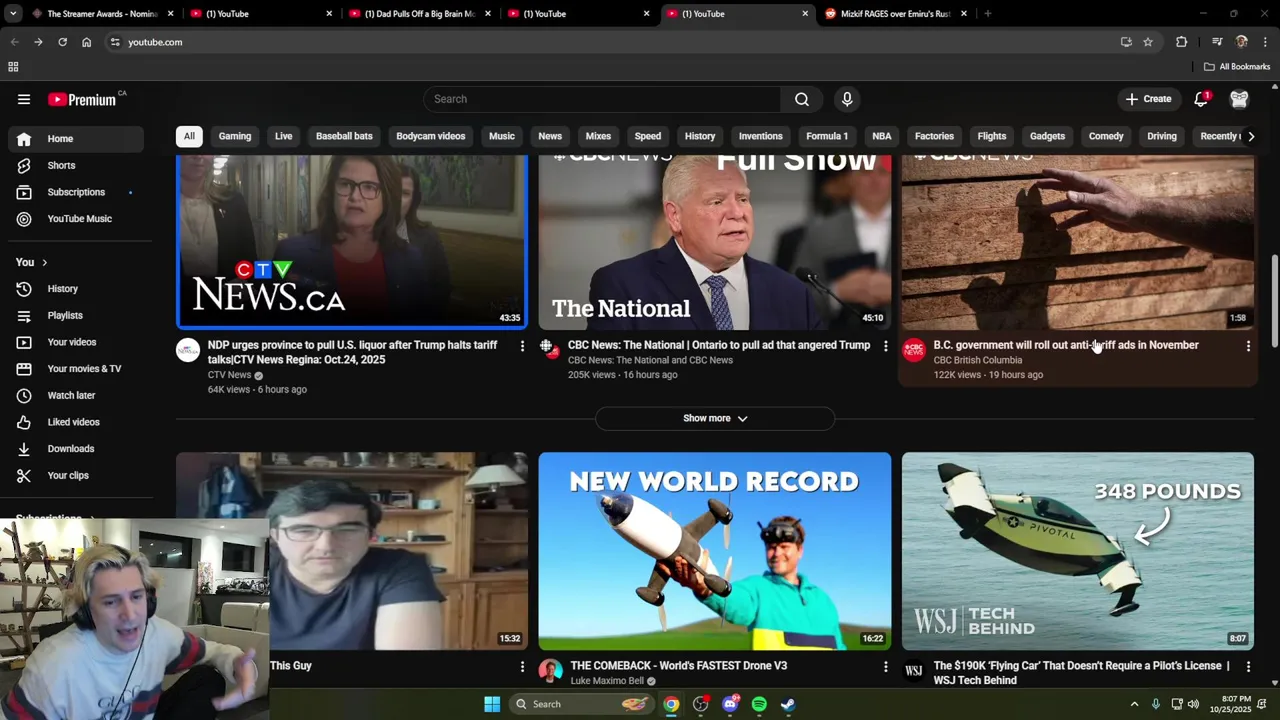1280x720 pixels.
Task: Reload the page in Chrome
Action: pyautogui.click(x=62, y=42)
